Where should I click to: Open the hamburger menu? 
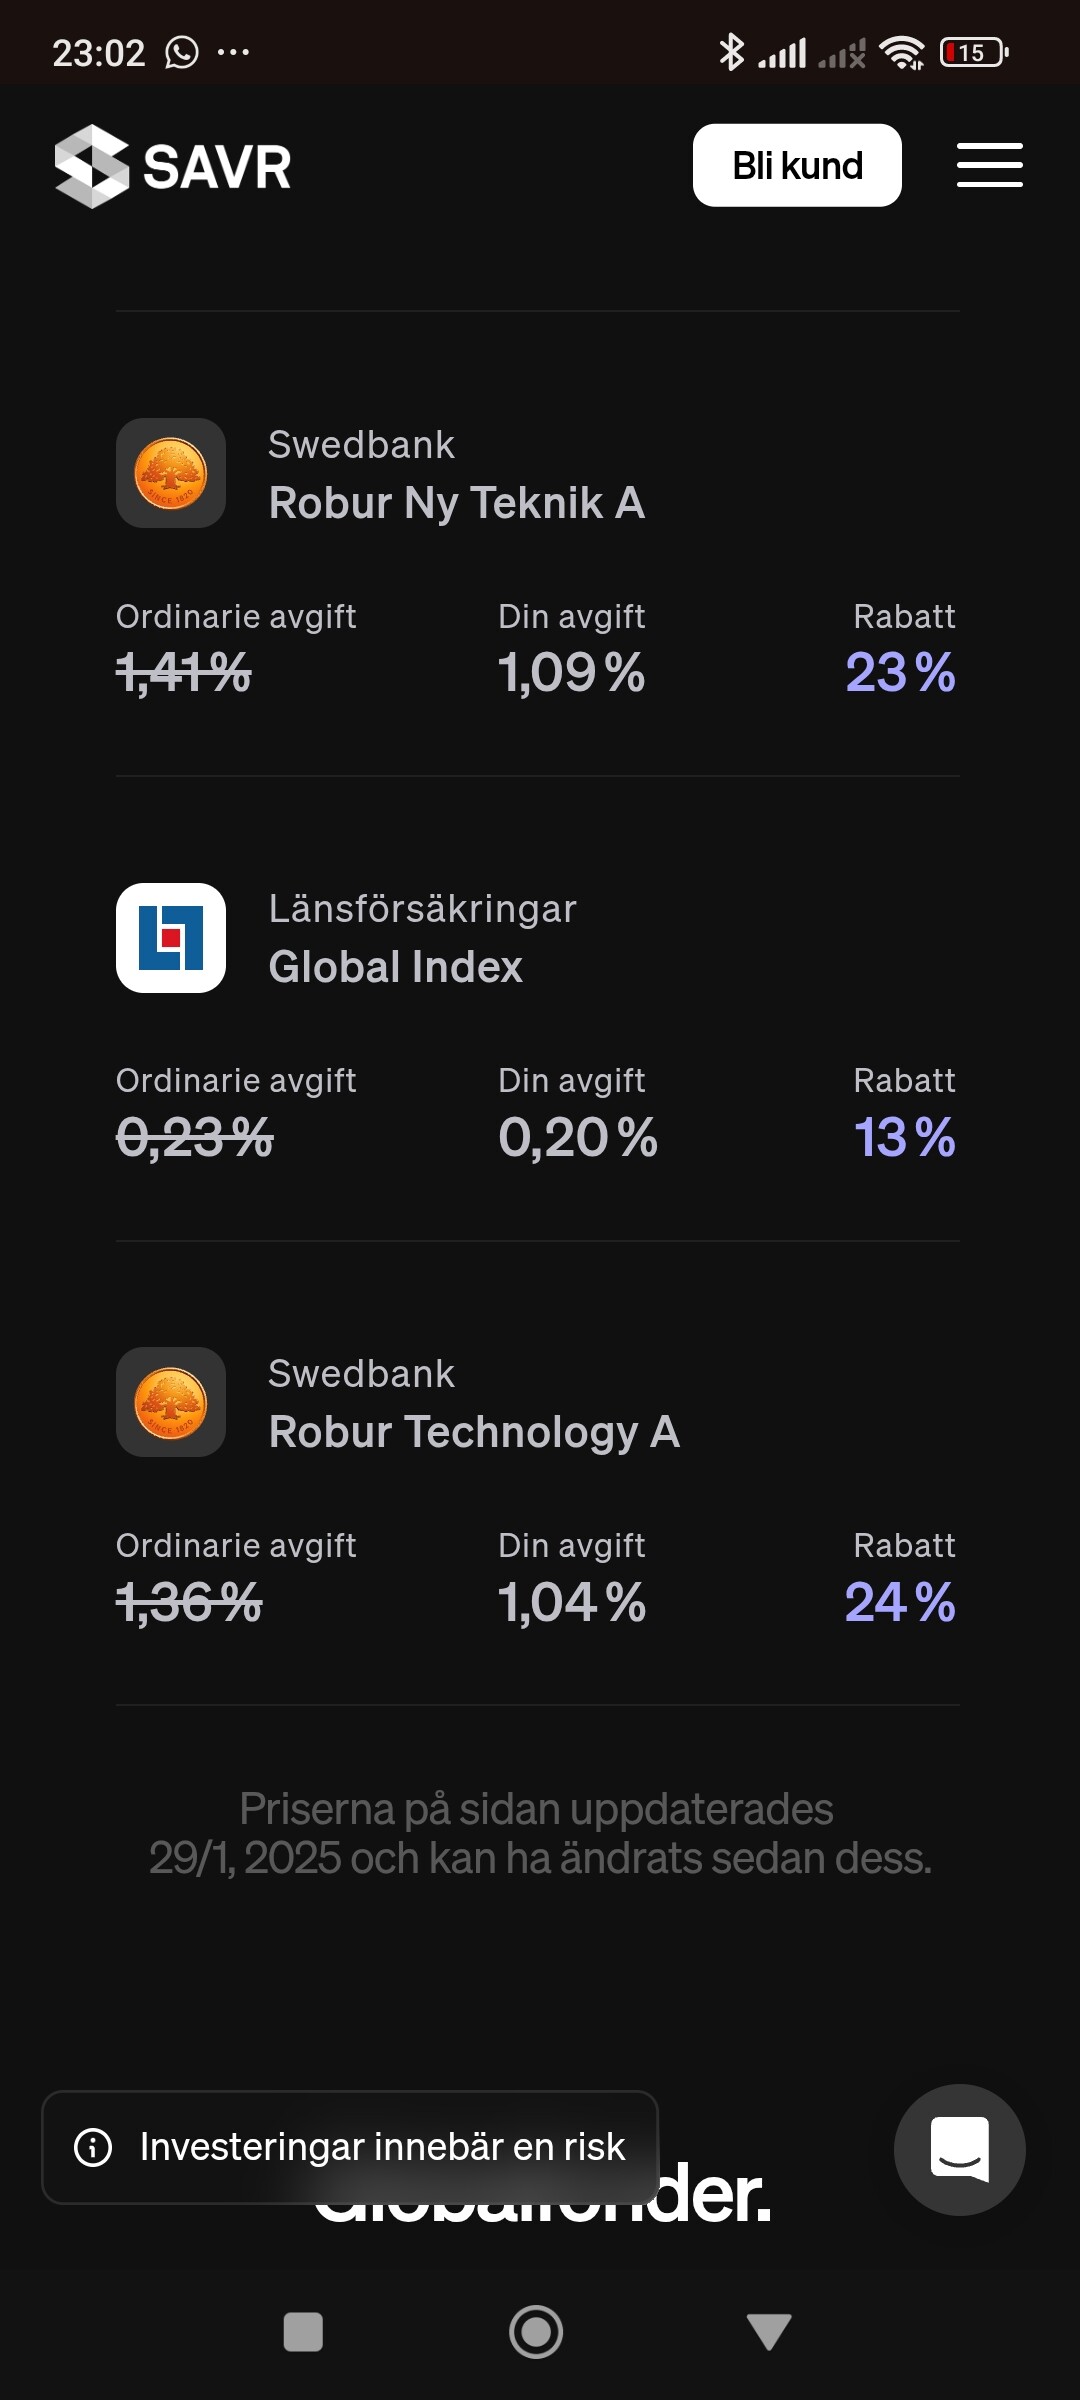(989, 165)
